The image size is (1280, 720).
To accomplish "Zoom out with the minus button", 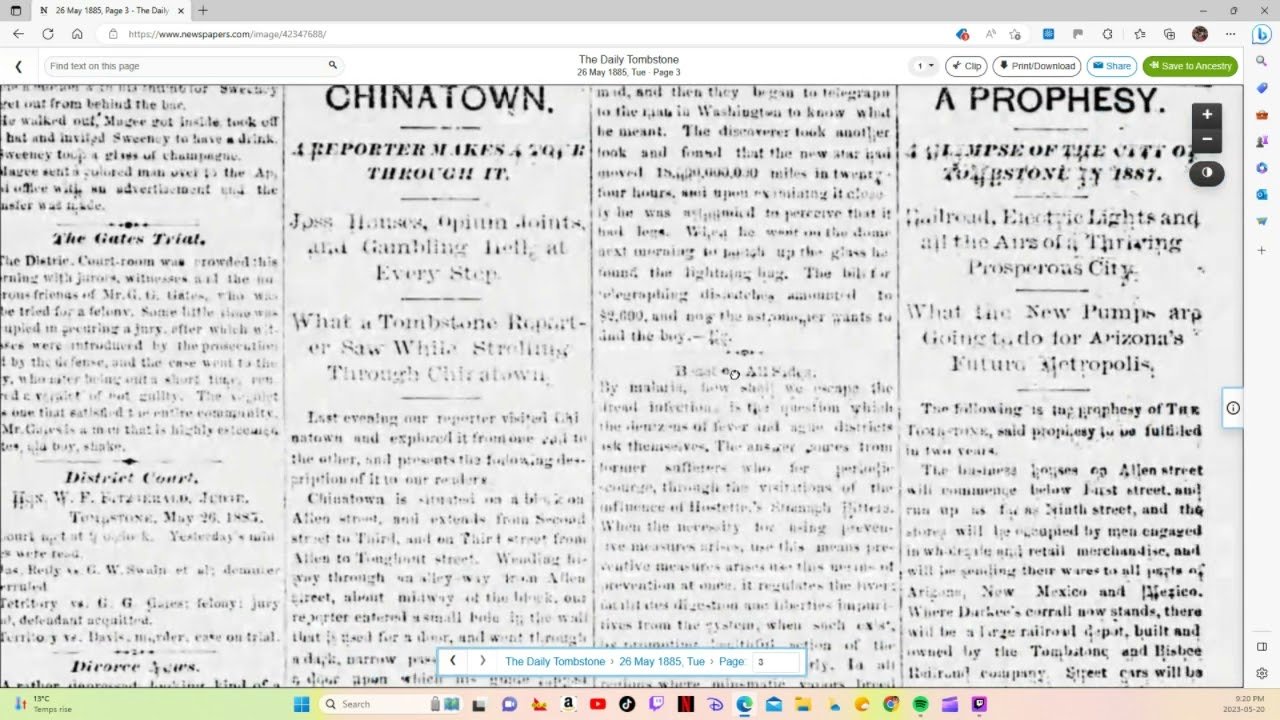I will pyautogui.click(x=1207, y=140).
